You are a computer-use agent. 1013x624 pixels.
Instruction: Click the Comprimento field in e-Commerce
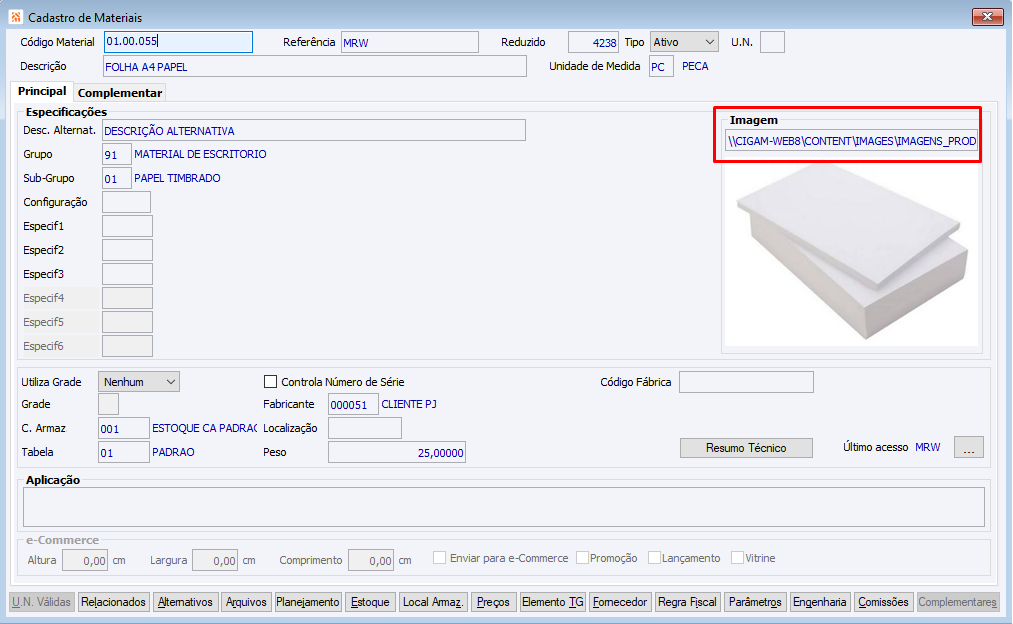tap(371, 560)
